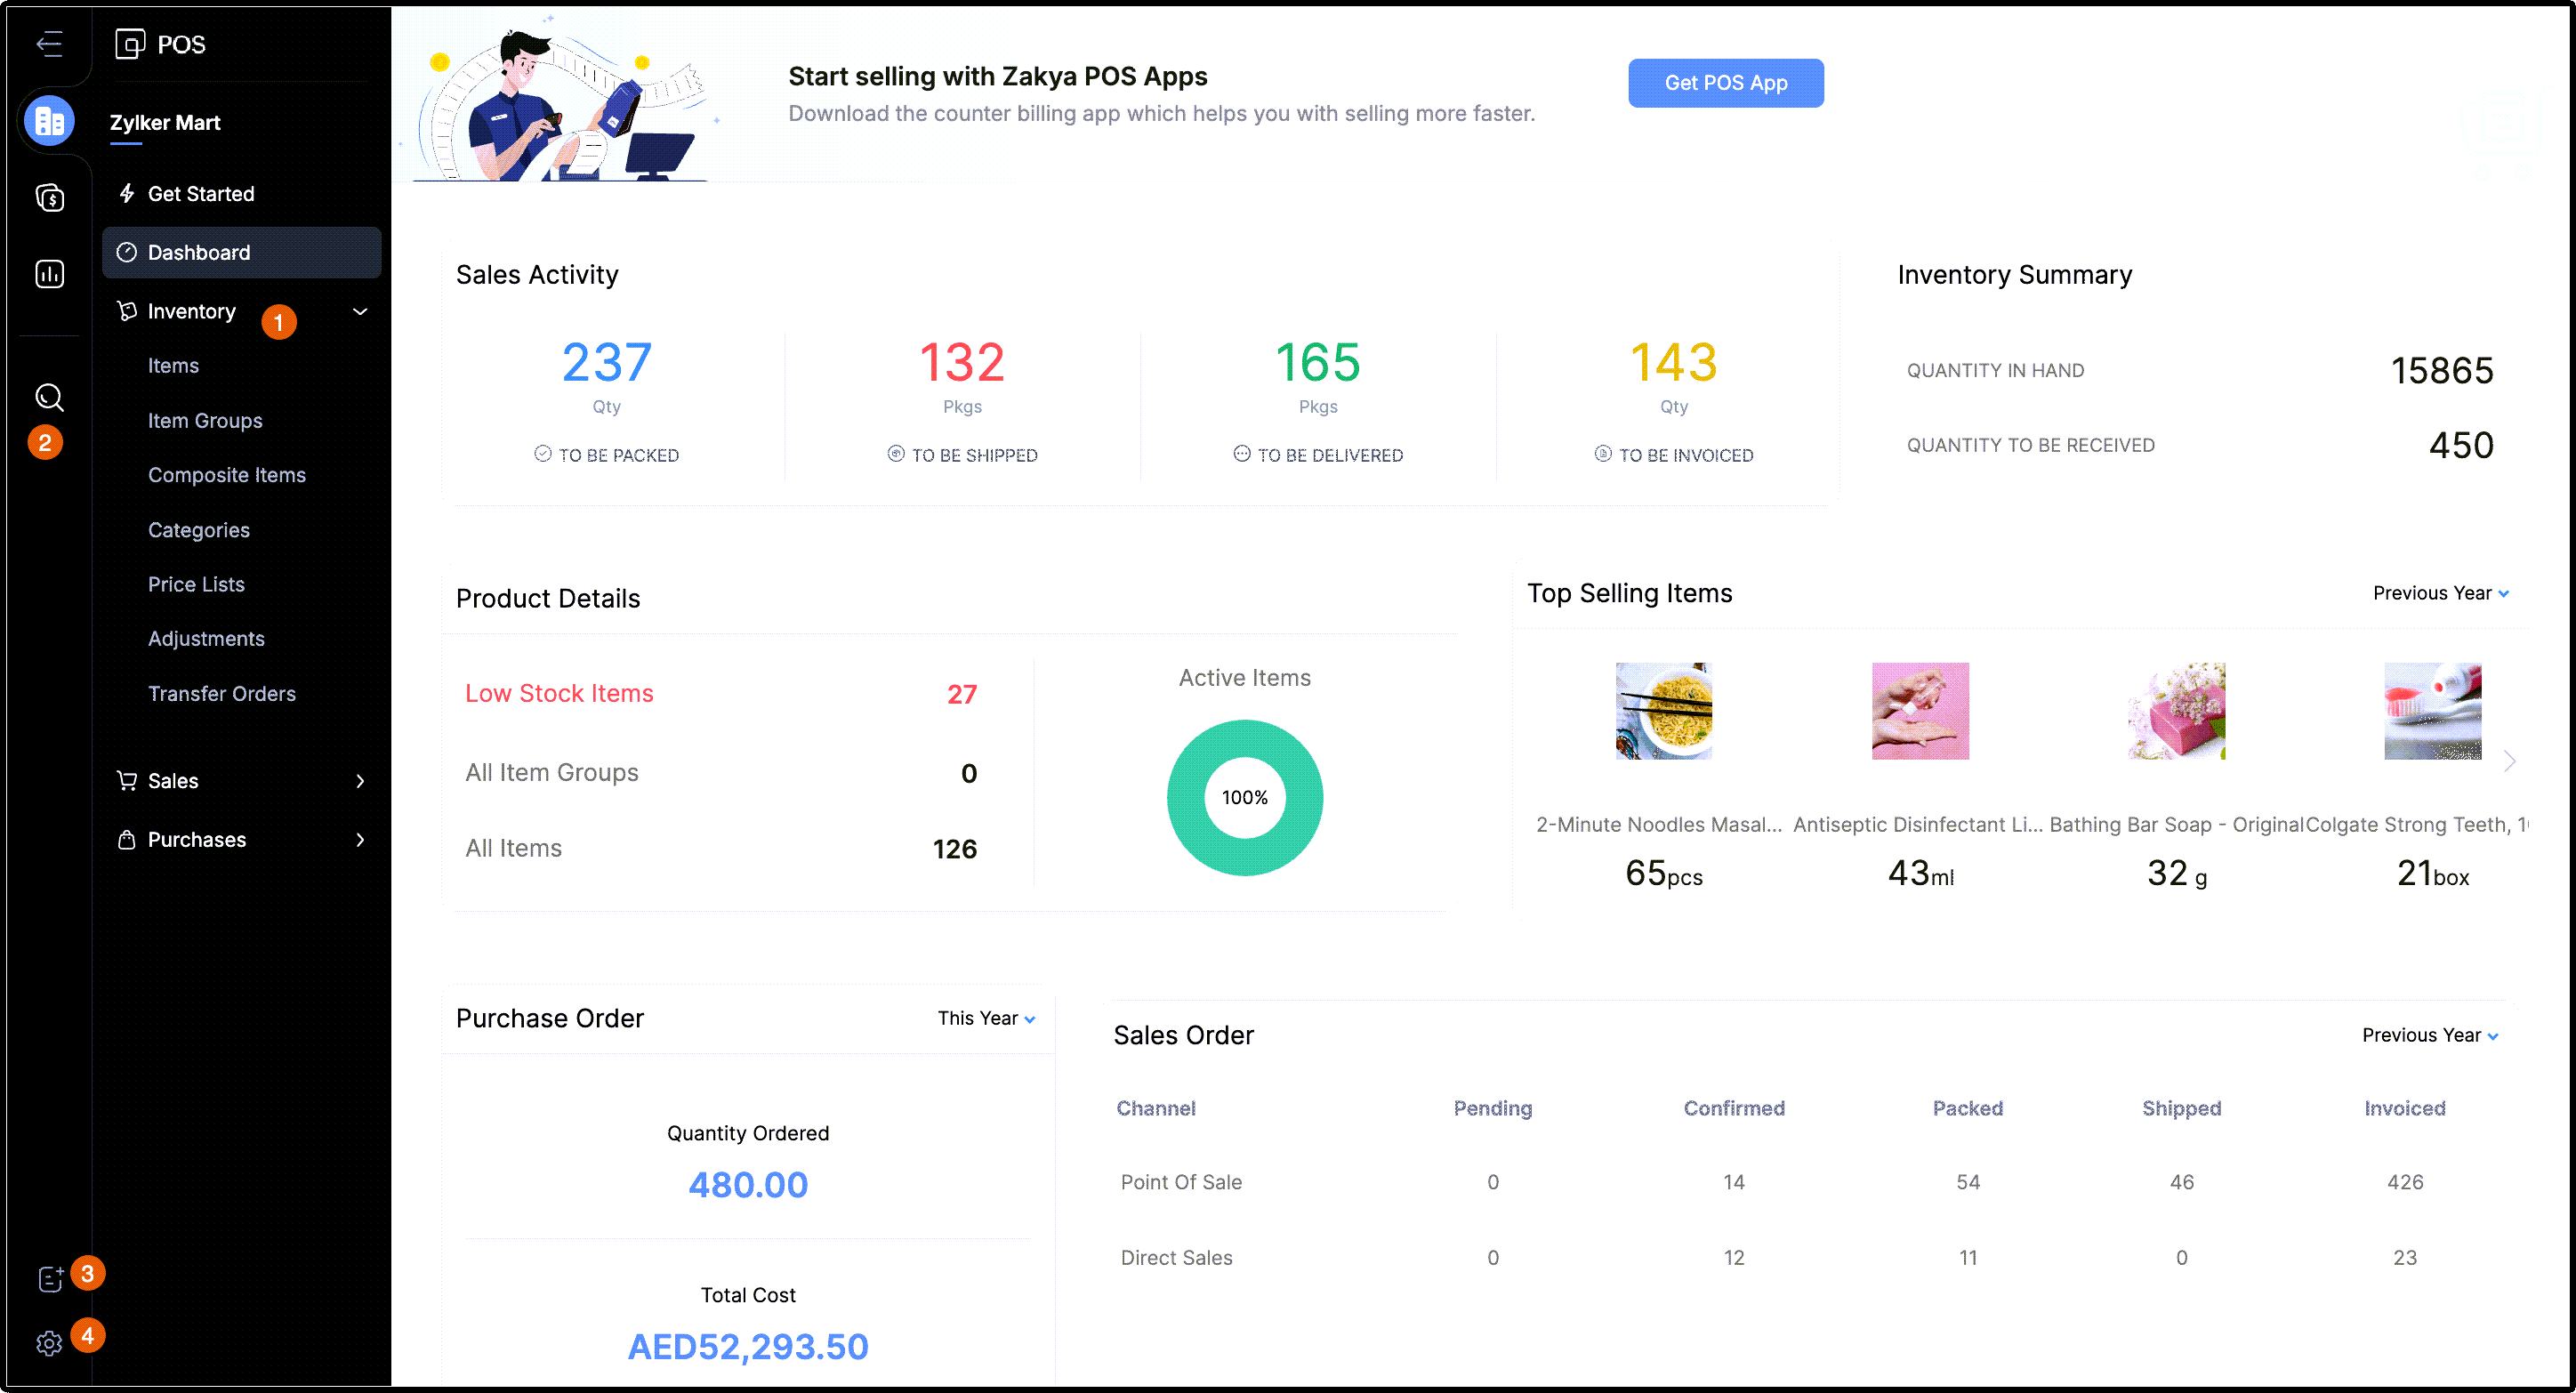Open Sales Order Previous Year dropdown
The height and width of the screenshot is (1393, 2576).
(2430, 1035)
